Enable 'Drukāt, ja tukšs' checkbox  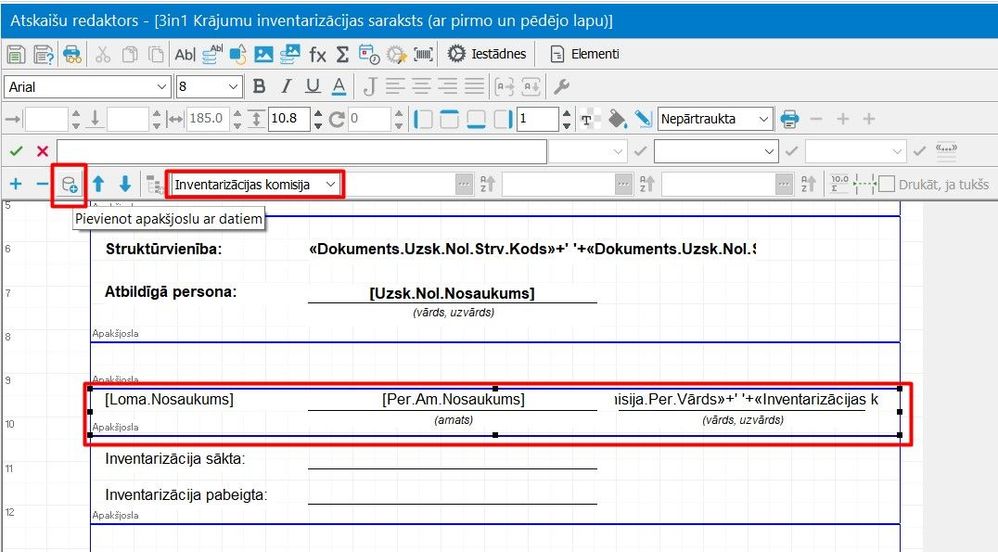click(887, 185)
